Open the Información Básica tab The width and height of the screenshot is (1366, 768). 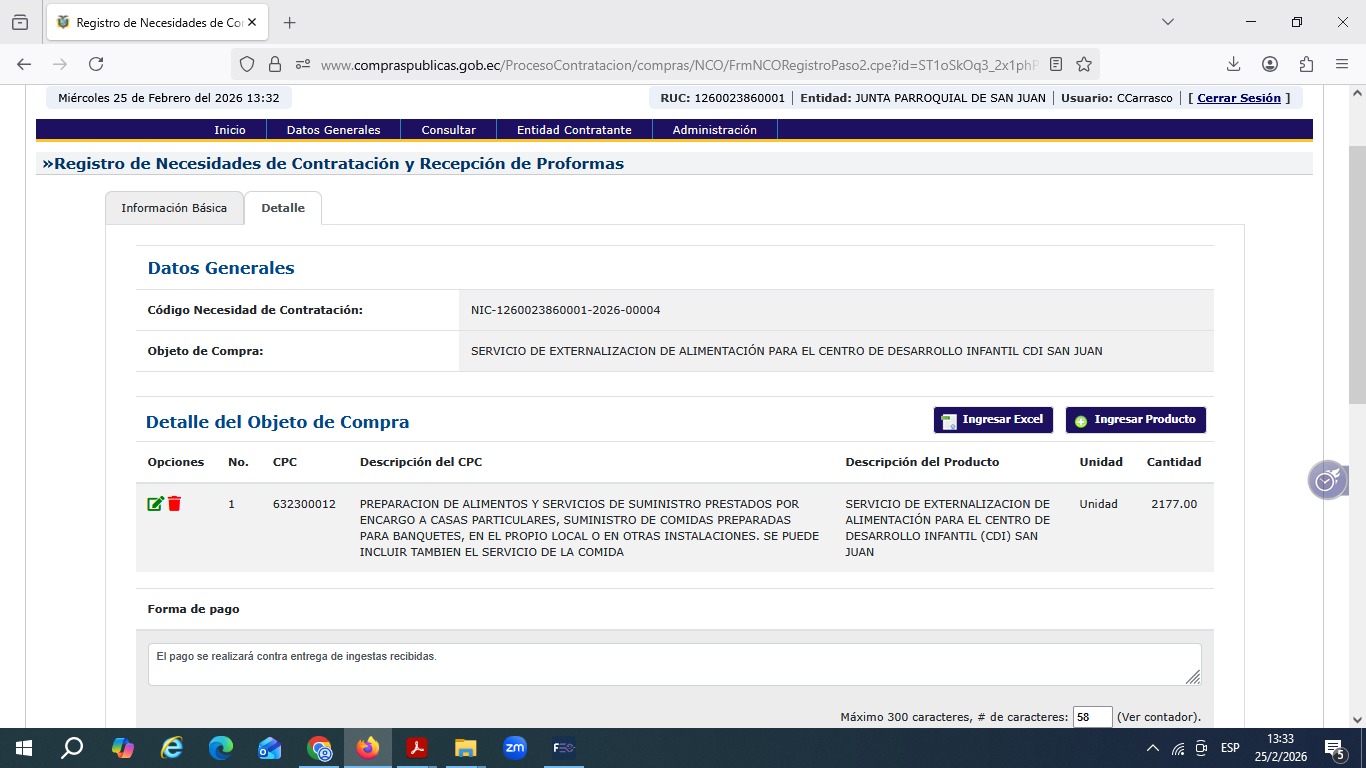(174, 208)
